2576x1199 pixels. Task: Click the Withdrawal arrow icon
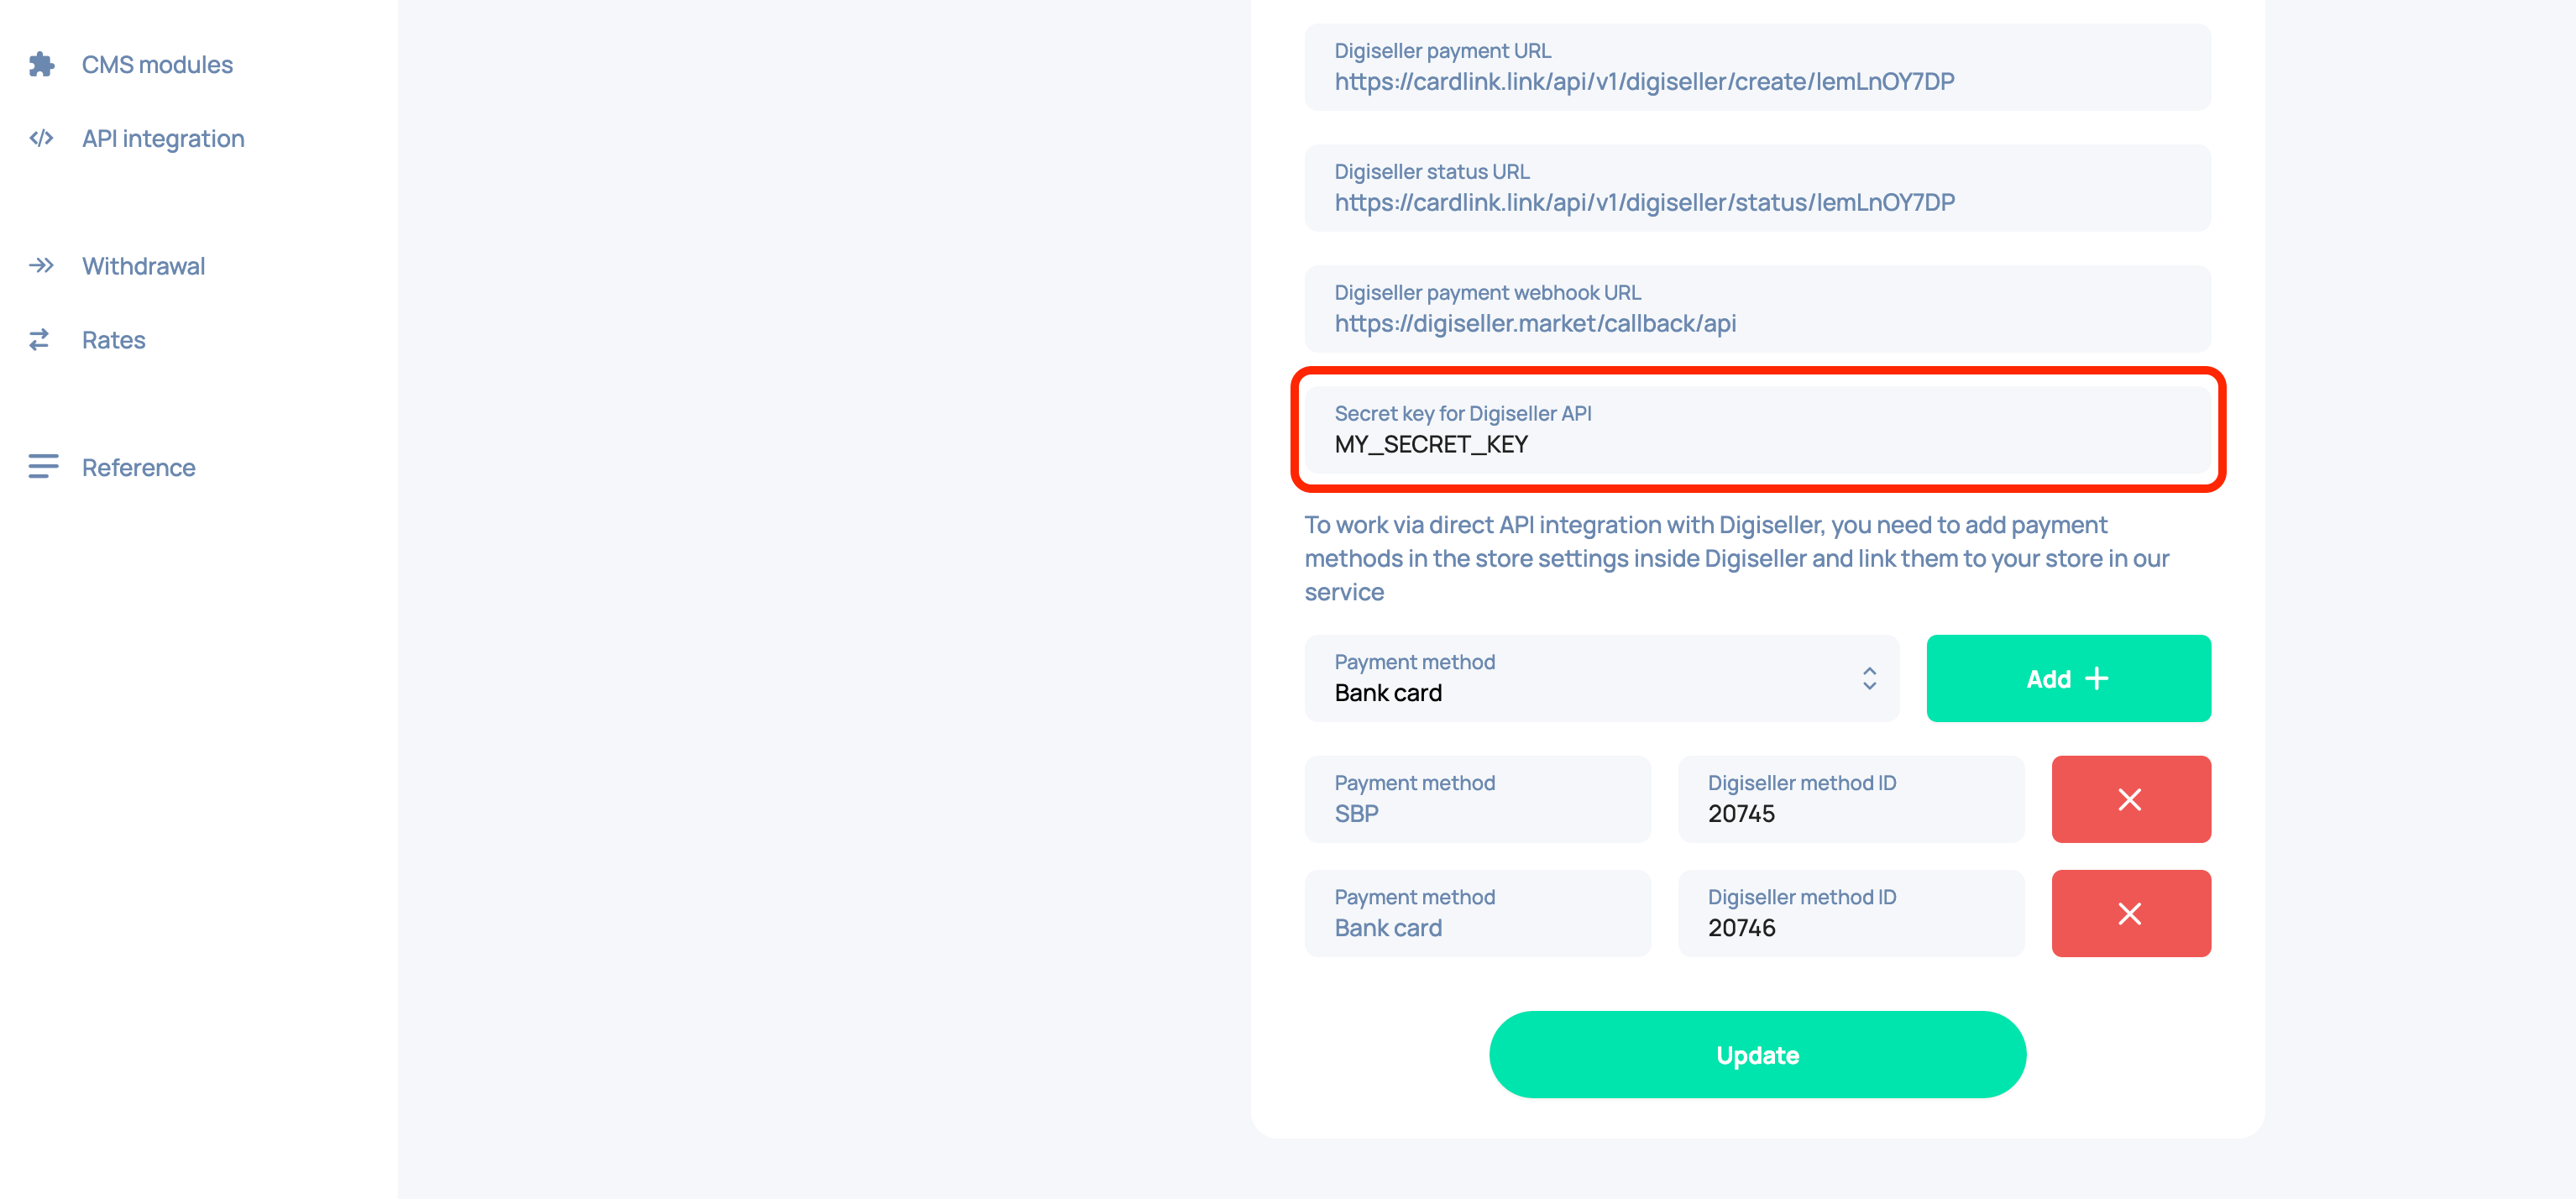click(x=41, y=265)
